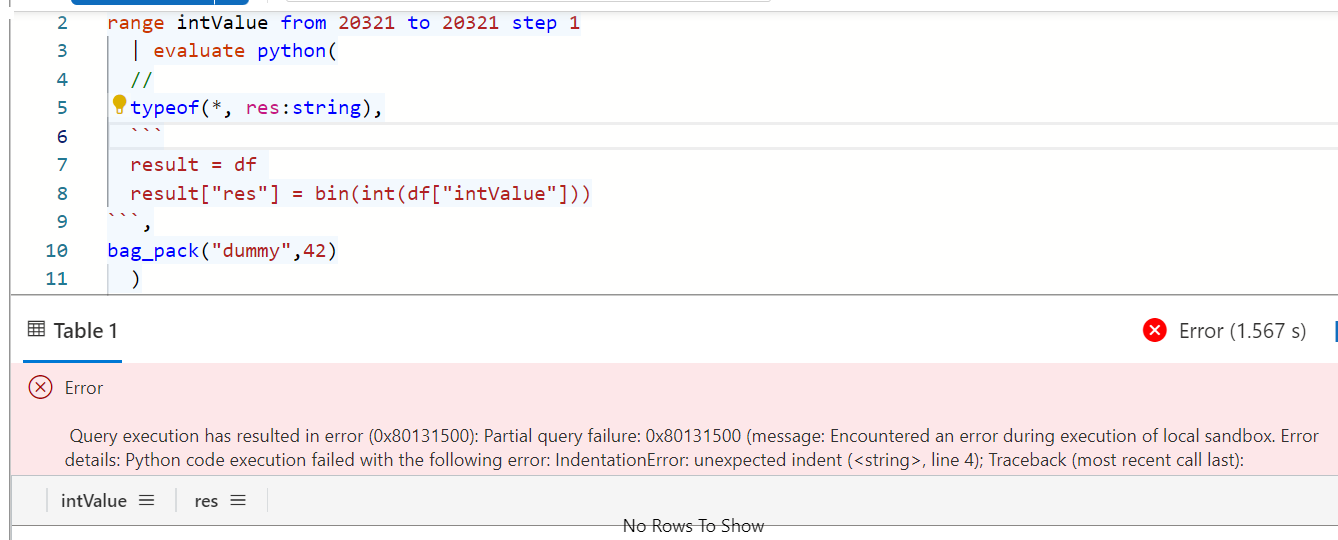The width and height of the screenshot is (1338, 540).
Task: Click the 'result = df' code line
Action: click(x=194, y=164)
